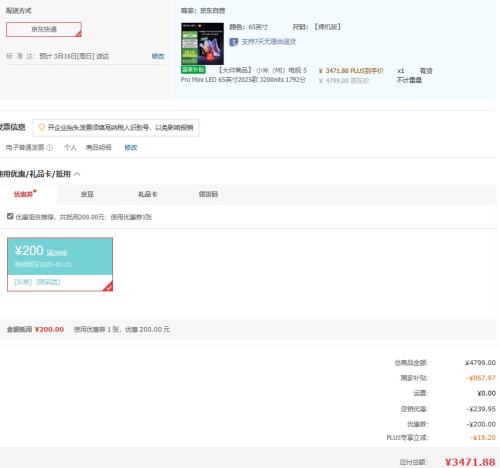Toggle the 优惠组合推荐 checkbox
This screenshot has height=468, width=500.
10,216
